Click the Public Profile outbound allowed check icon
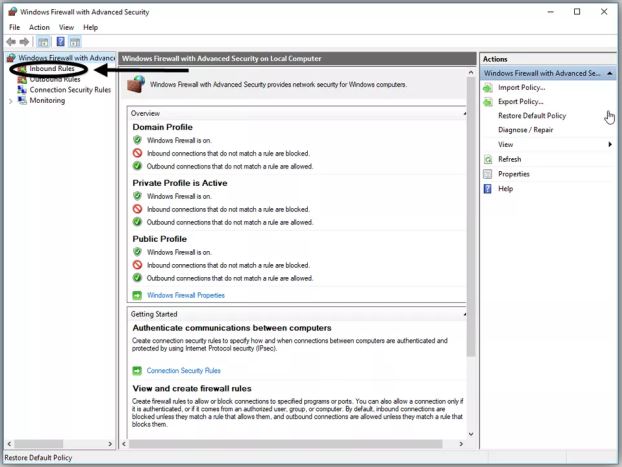622x467 pixels. 137,278
